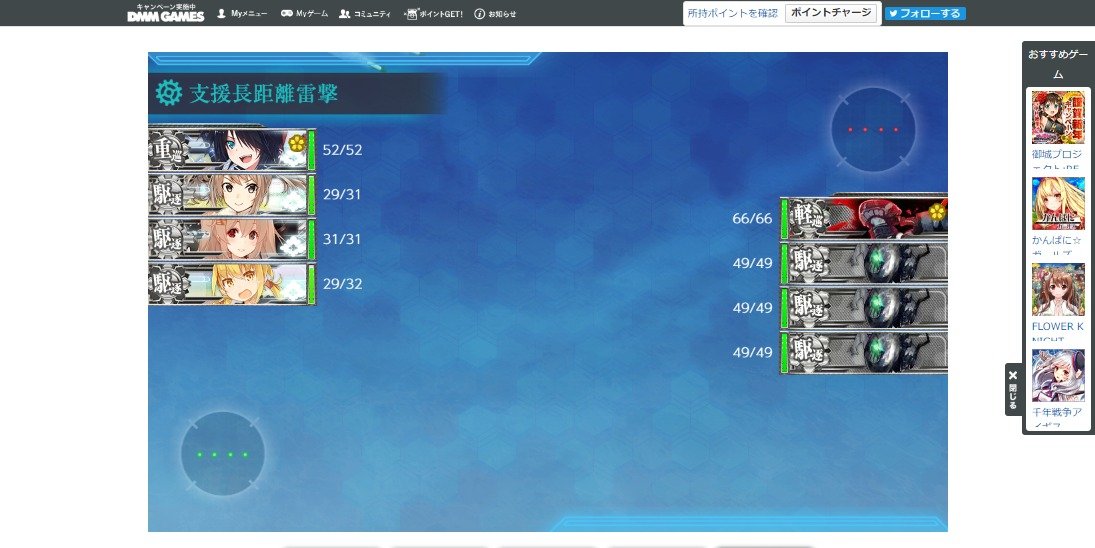Screen dimensions: 1095x548
Task: Select the heavy cruiser card with 52/52 HP
Action: pyautogui.click(x=232, y=149)
